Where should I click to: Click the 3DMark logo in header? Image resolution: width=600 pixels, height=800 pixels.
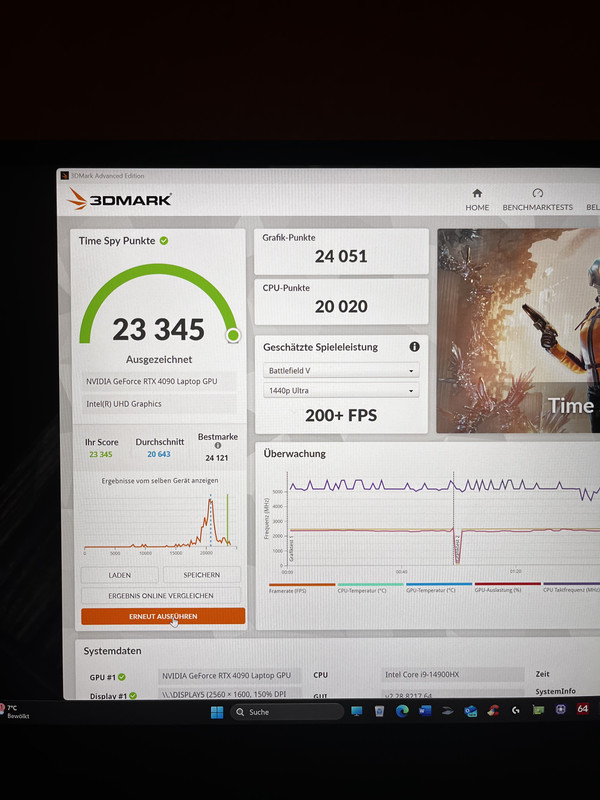tap(119, 199)
